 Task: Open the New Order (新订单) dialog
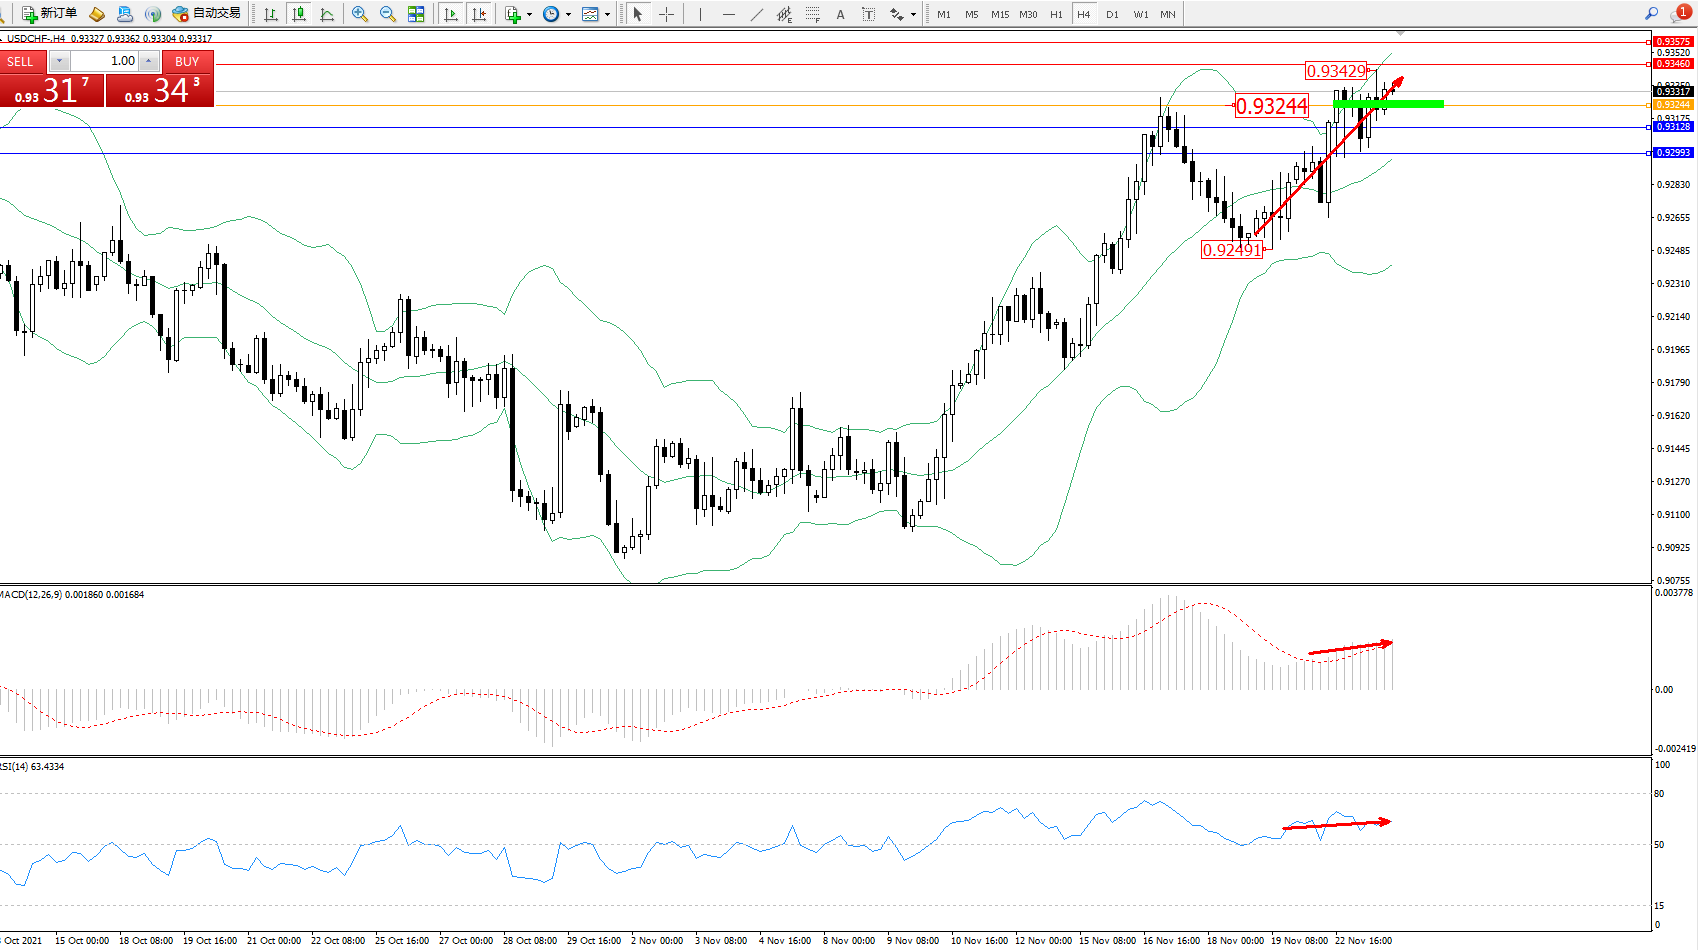(49, 14)
